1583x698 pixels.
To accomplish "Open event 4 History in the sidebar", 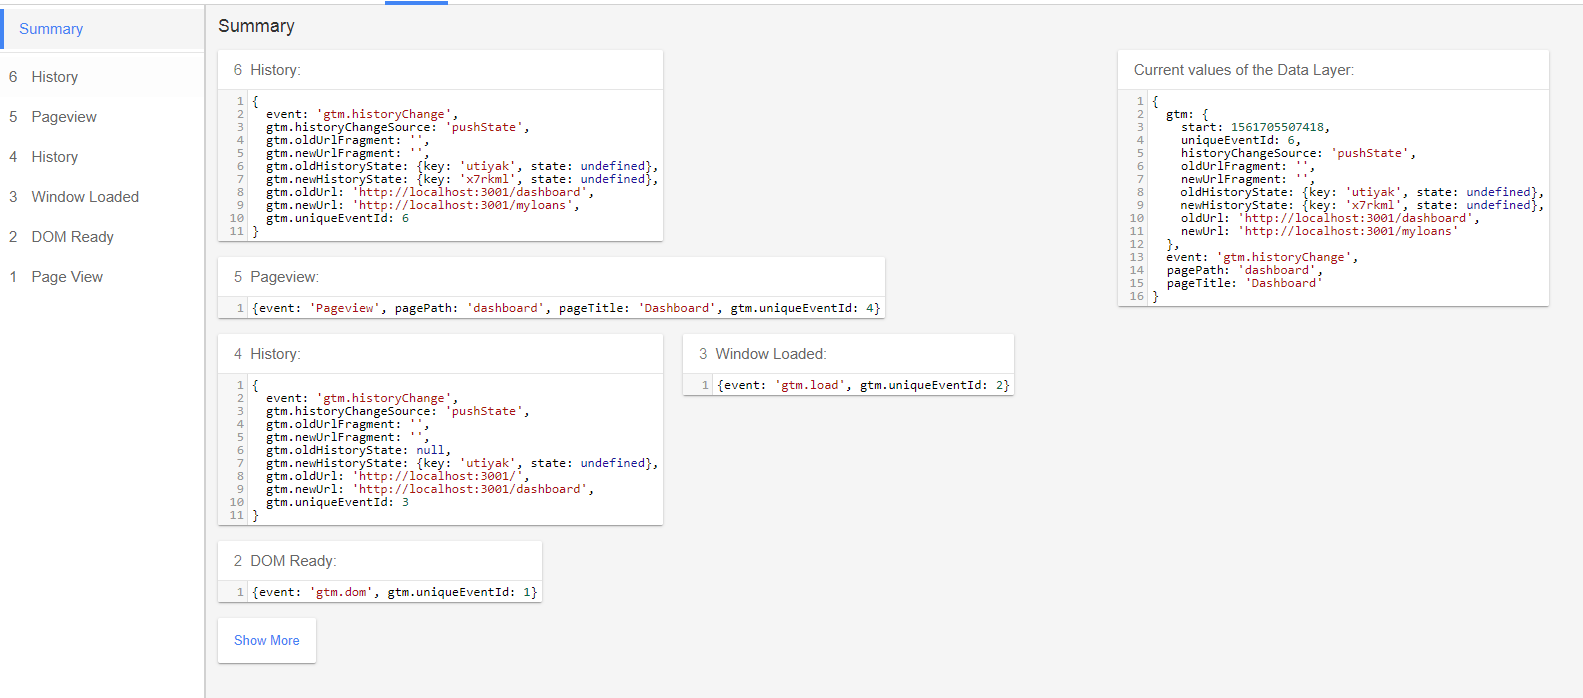I will coord(103,157).
